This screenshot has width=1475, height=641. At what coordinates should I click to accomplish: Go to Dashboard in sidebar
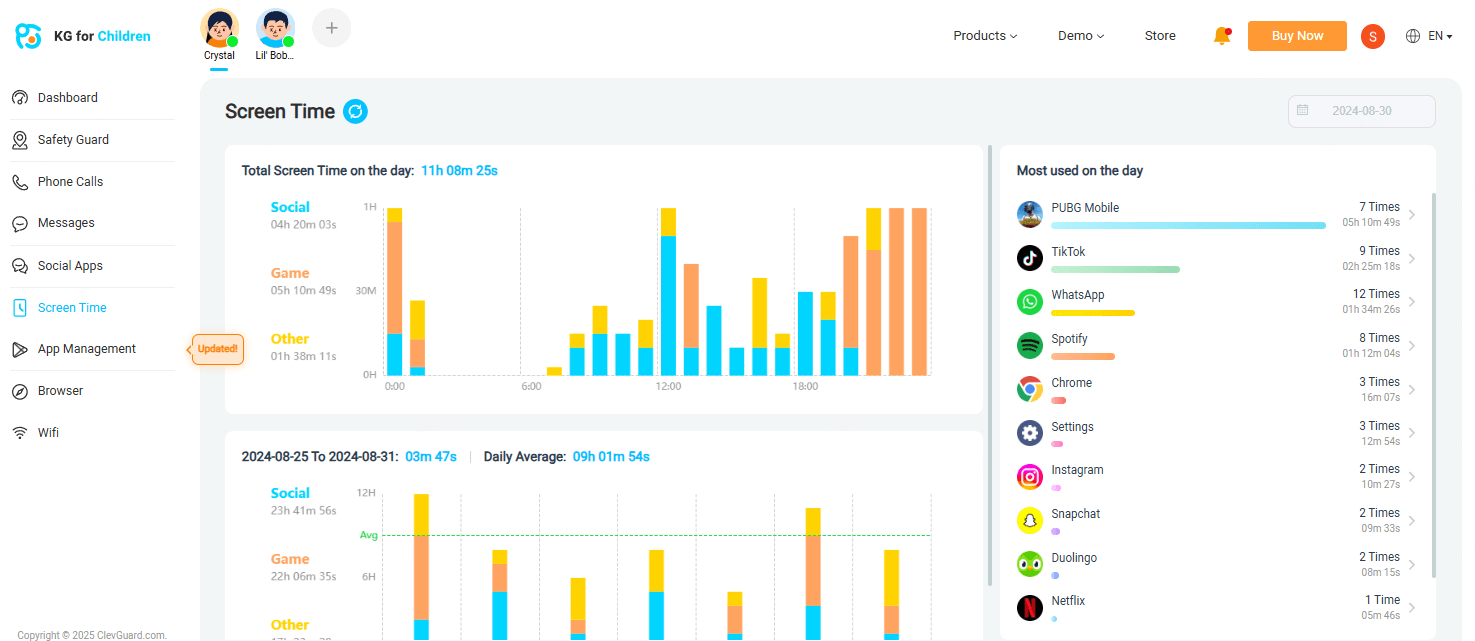[68, 98]
